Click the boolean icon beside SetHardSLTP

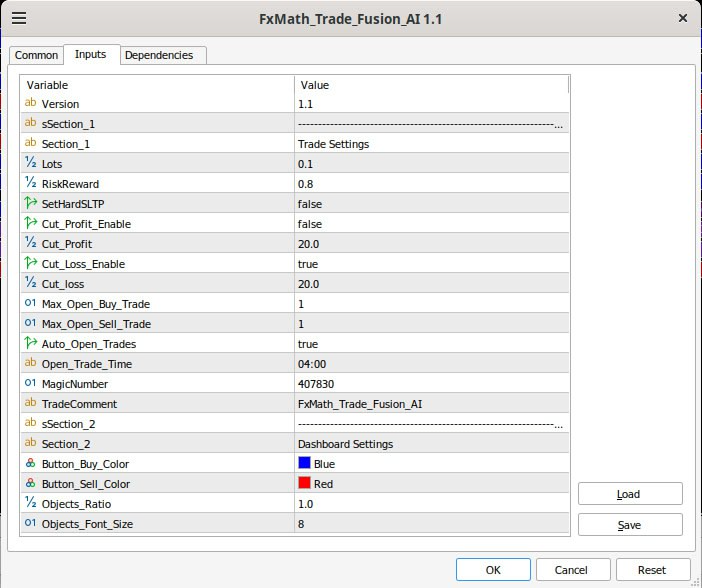(30, 204)
